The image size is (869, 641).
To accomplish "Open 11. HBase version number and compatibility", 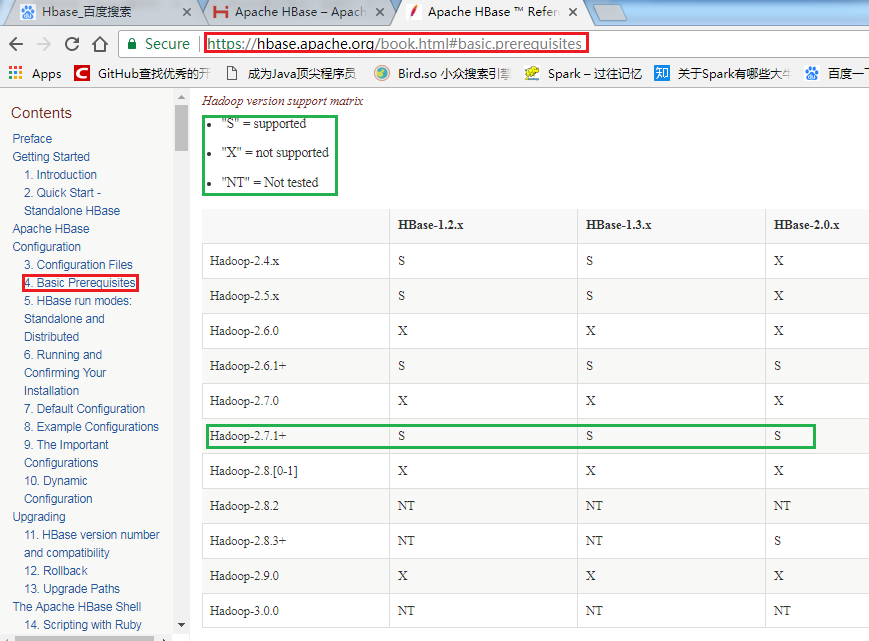I will click(91, 543).
